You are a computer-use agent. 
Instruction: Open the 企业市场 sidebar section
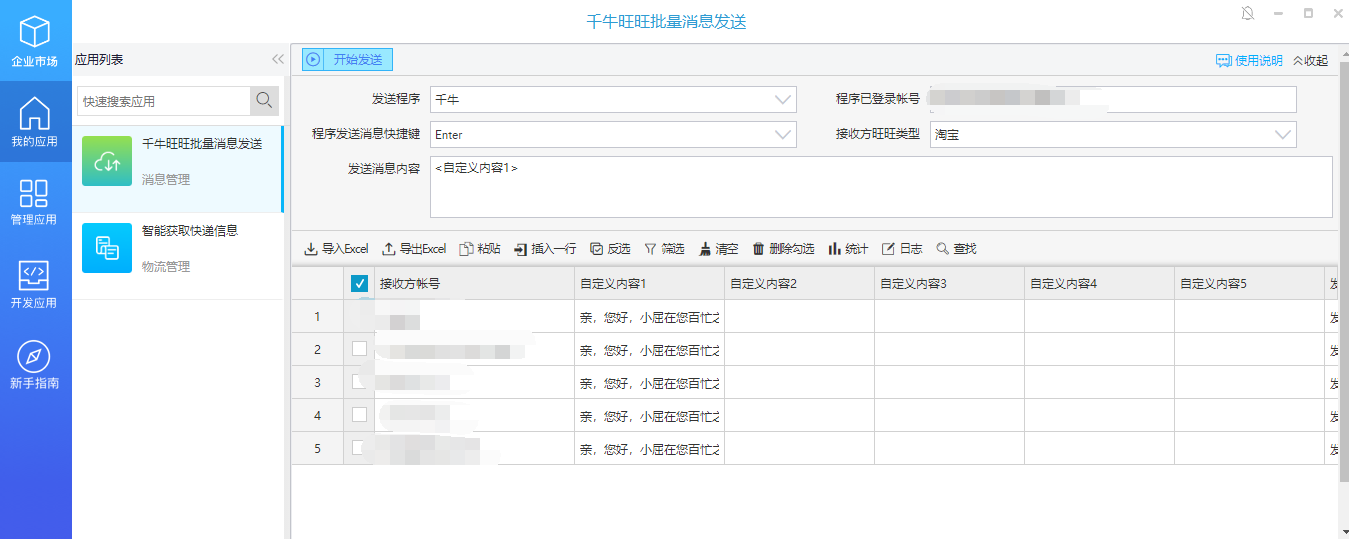tap(35, 40)
